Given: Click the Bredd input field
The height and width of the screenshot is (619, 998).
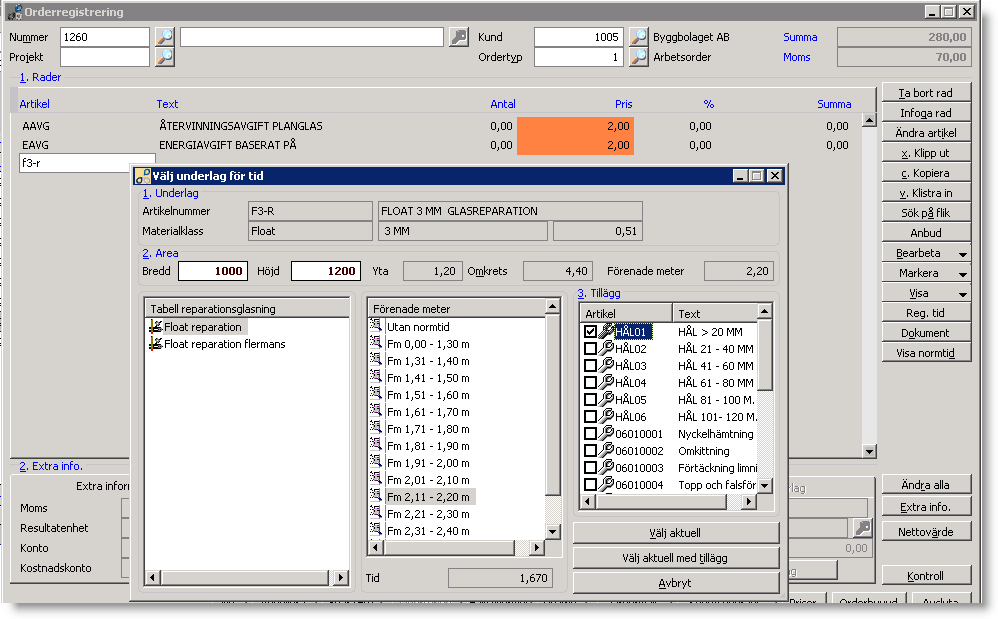Looking at the screenshot, I should 213,271.
